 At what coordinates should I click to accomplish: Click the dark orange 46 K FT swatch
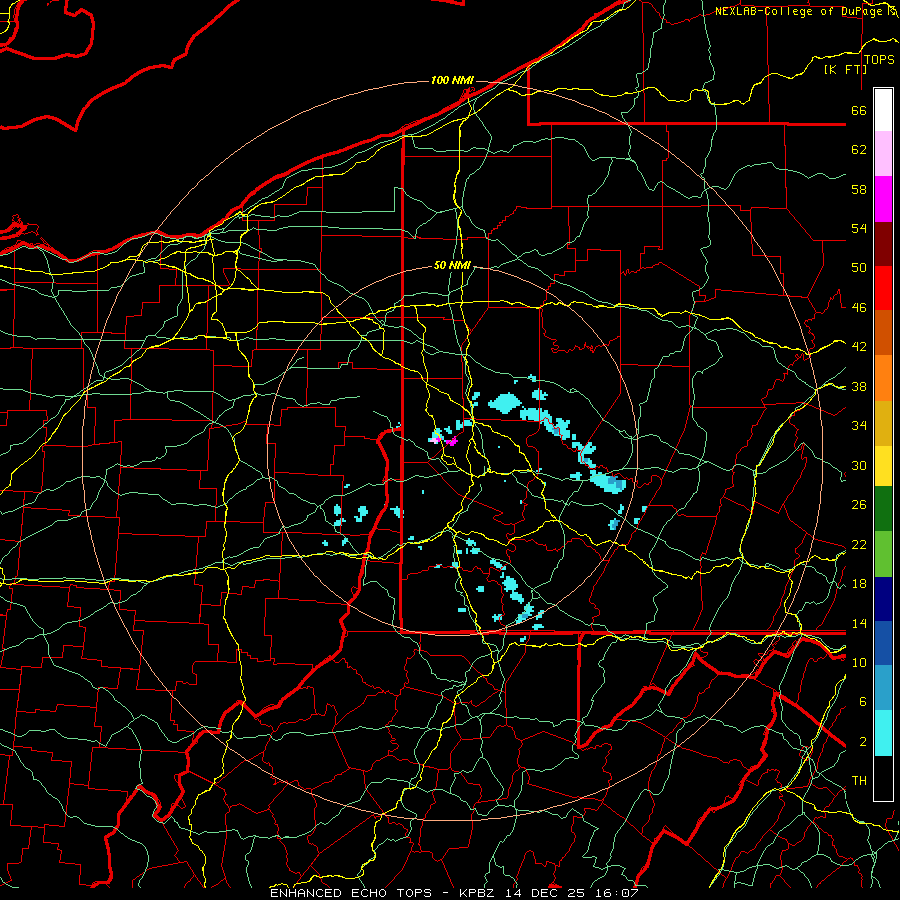pos(883,332)
